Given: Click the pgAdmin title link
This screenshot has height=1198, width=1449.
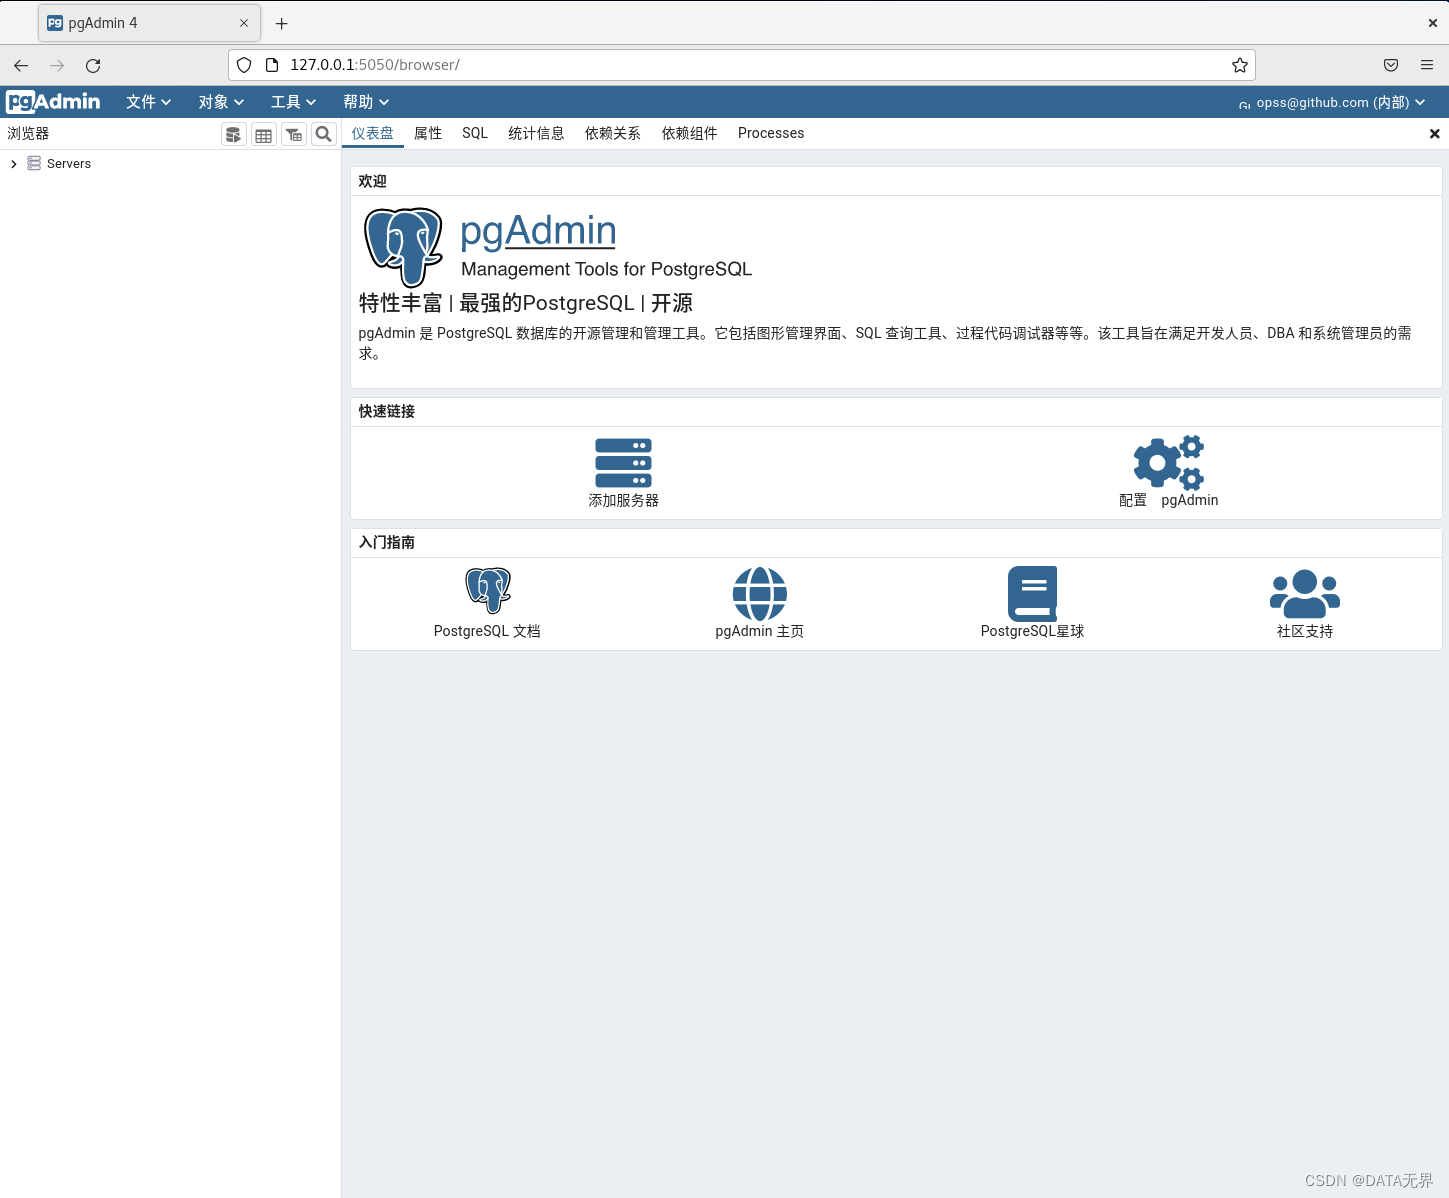Looking at the screenshot, I should (538, 230).
